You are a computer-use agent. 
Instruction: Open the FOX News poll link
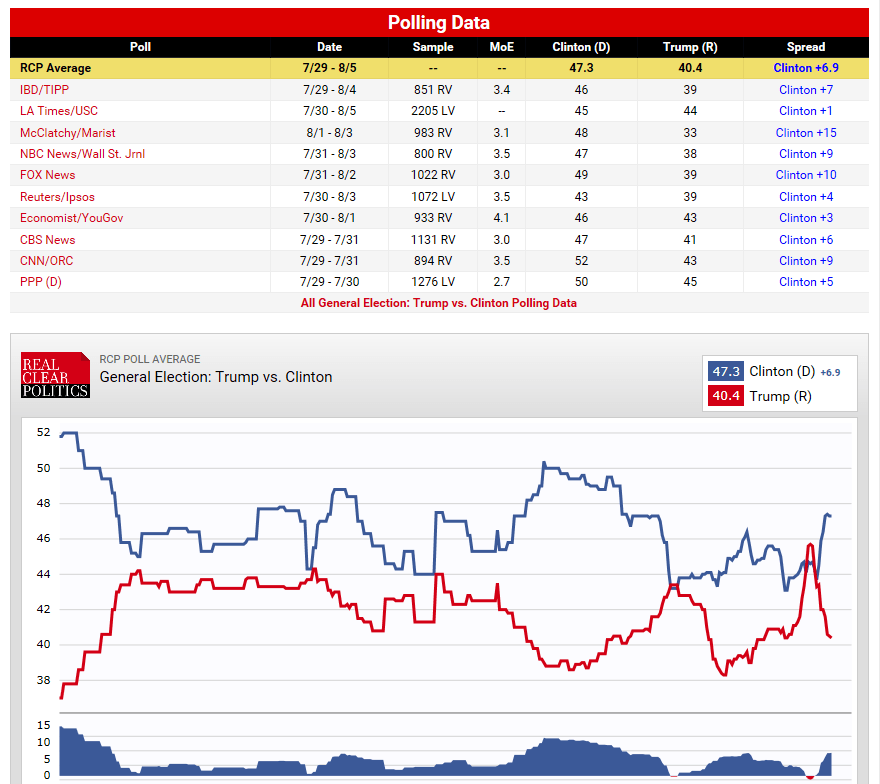pos(47,175)
